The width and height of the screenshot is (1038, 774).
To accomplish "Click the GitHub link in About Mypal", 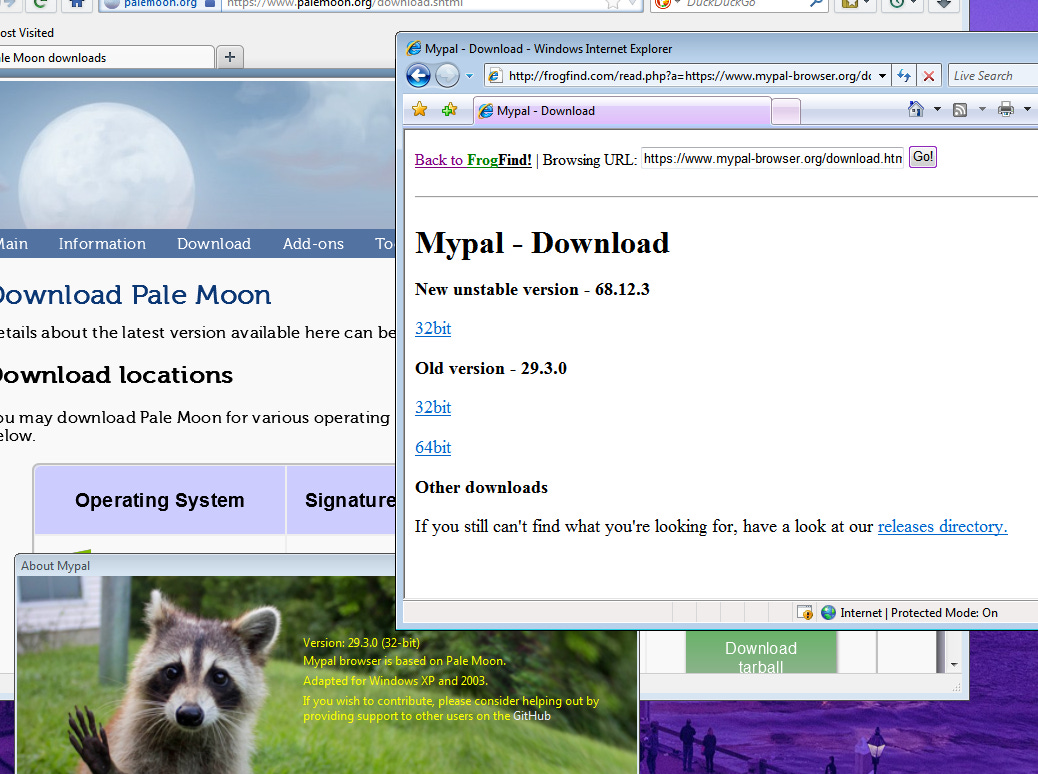I will pos(532,716).
